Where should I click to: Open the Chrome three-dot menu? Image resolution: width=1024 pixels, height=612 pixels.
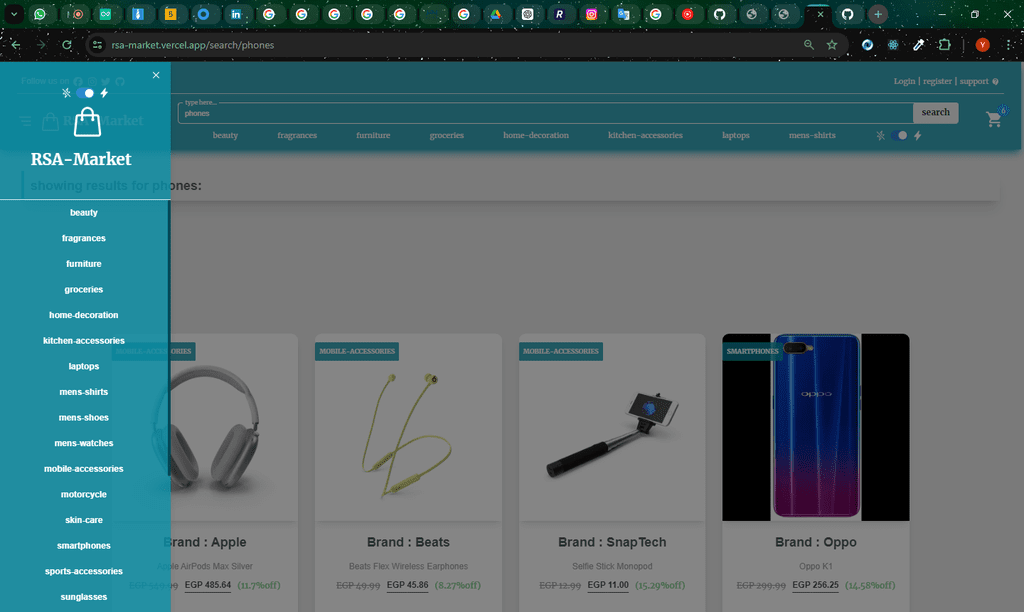point(1009,45)
